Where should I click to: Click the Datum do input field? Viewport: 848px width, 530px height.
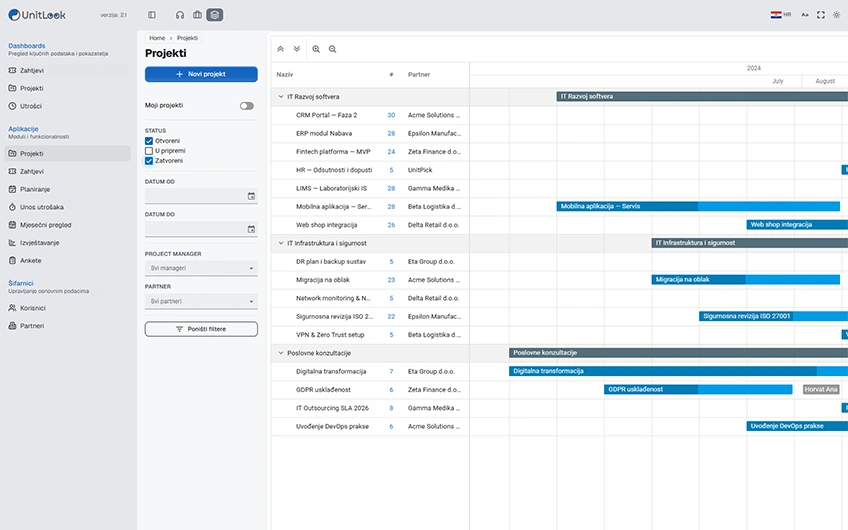pos(201,229)
